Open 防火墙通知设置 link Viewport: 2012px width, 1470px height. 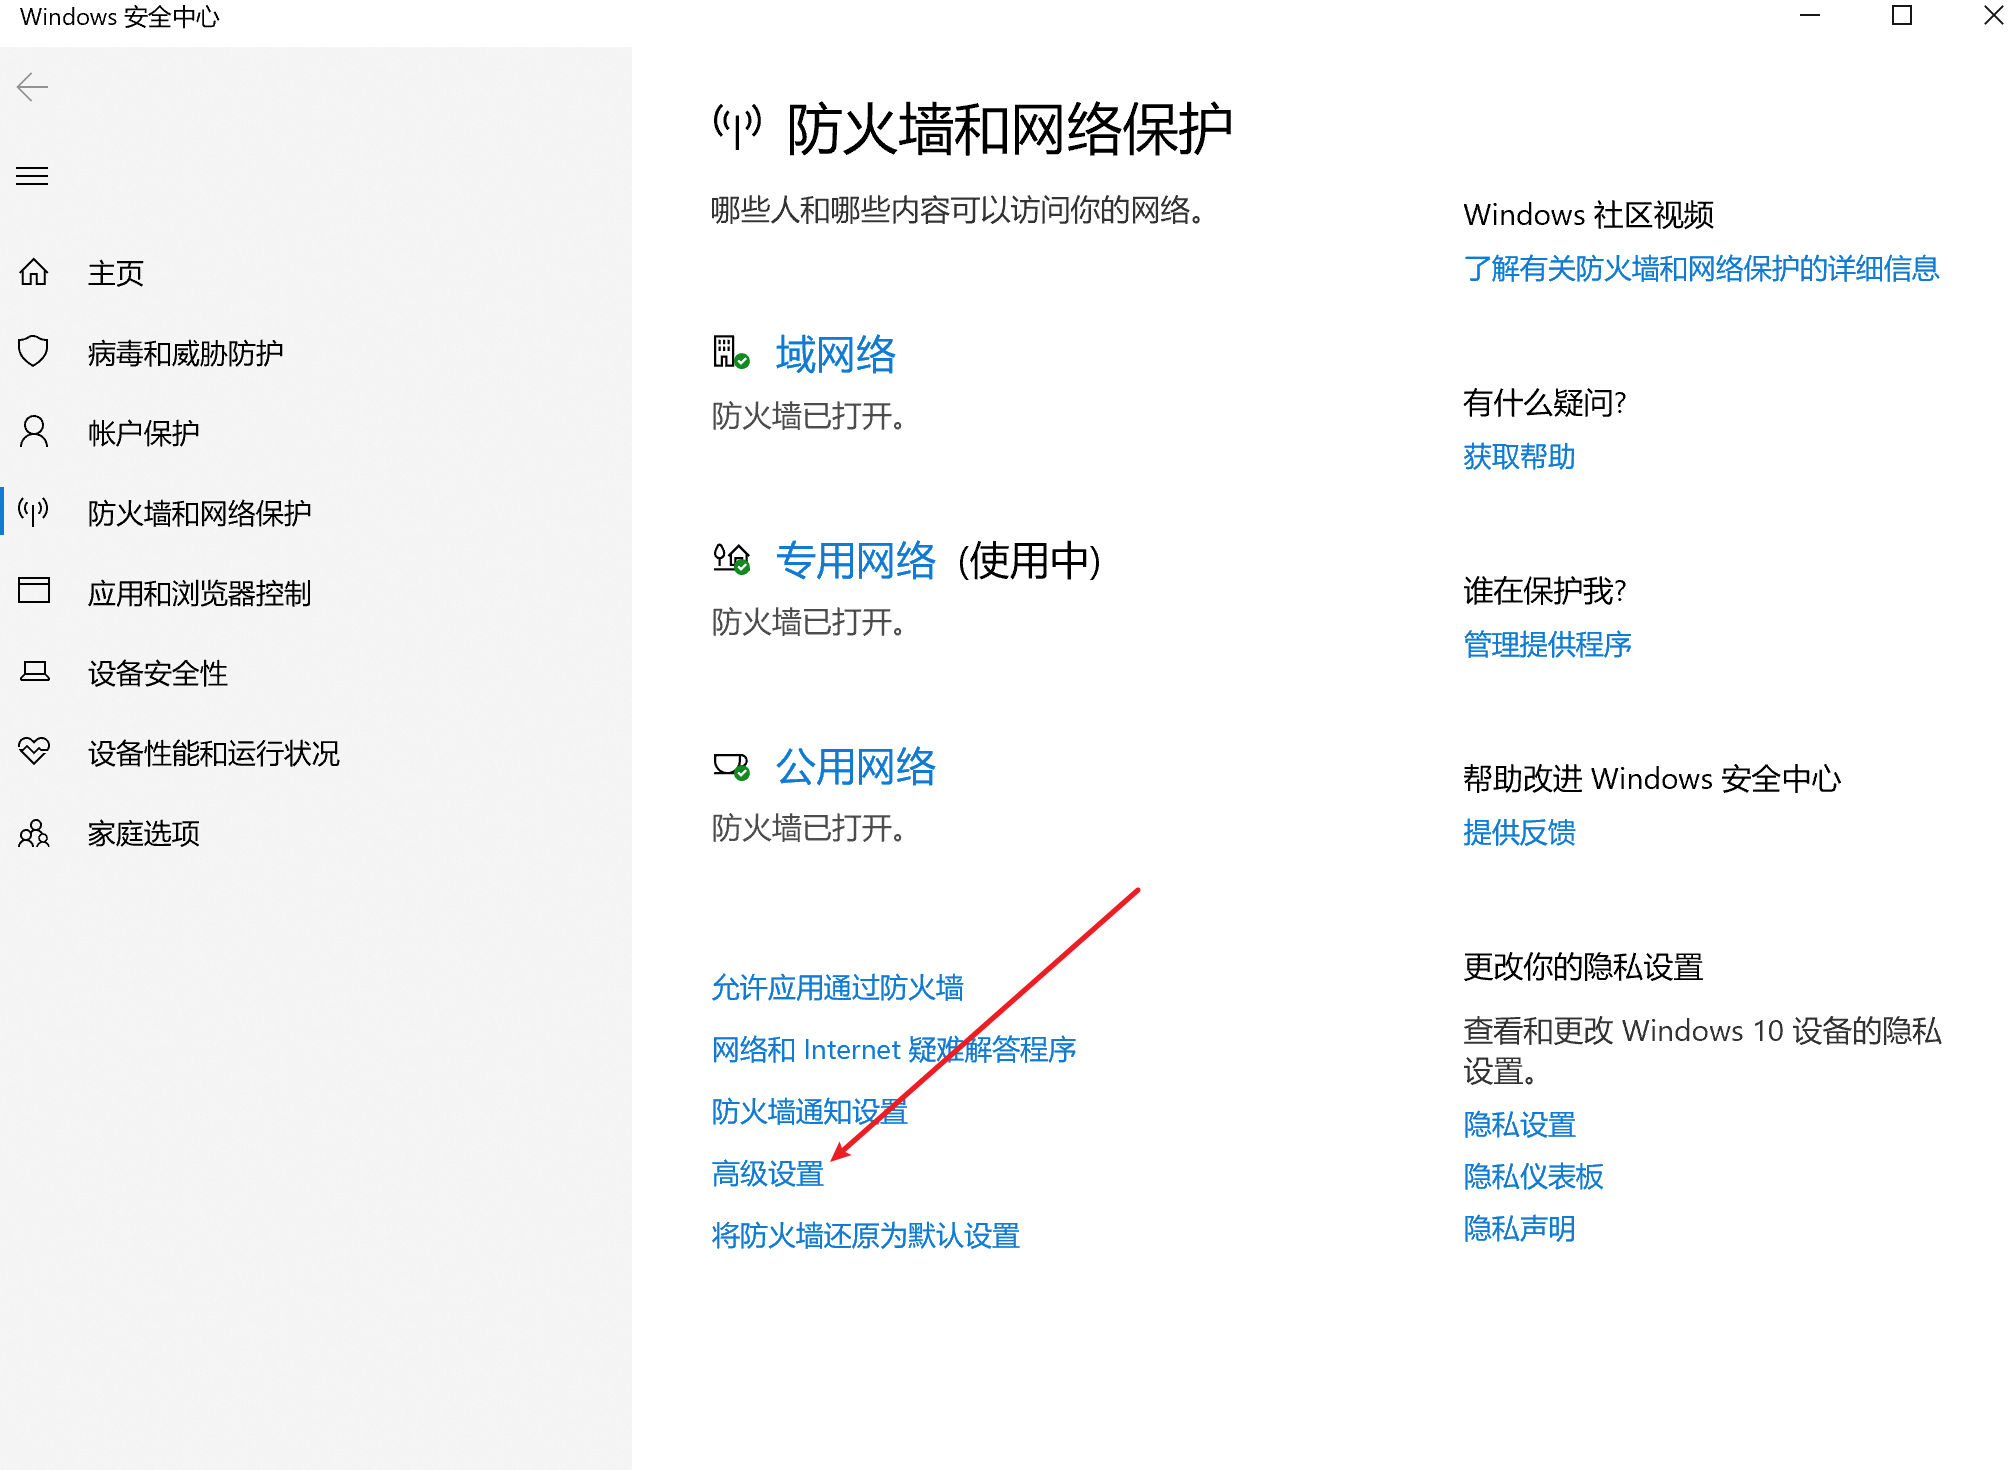pyautogui.click(x=809, y=1112)
